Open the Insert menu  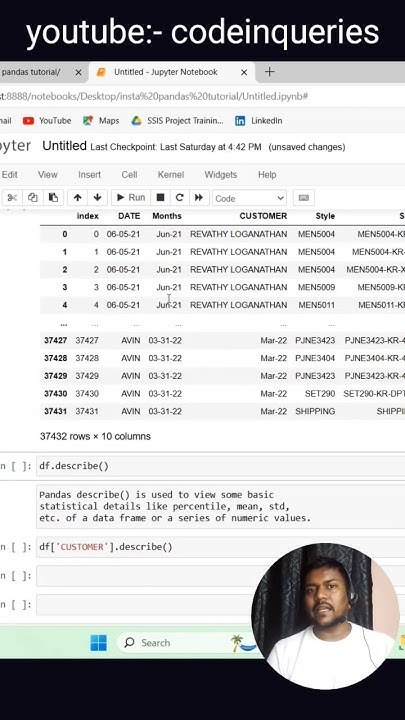point(90,174)
